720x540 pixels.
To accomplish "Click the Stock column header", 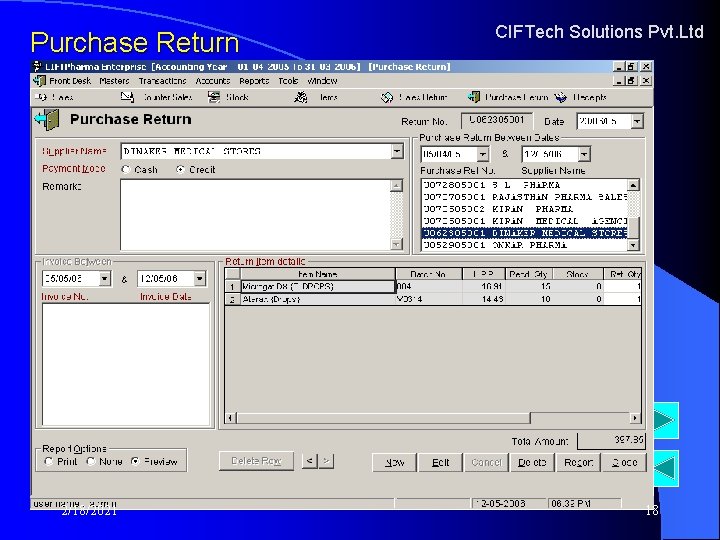I will [578, 274].
